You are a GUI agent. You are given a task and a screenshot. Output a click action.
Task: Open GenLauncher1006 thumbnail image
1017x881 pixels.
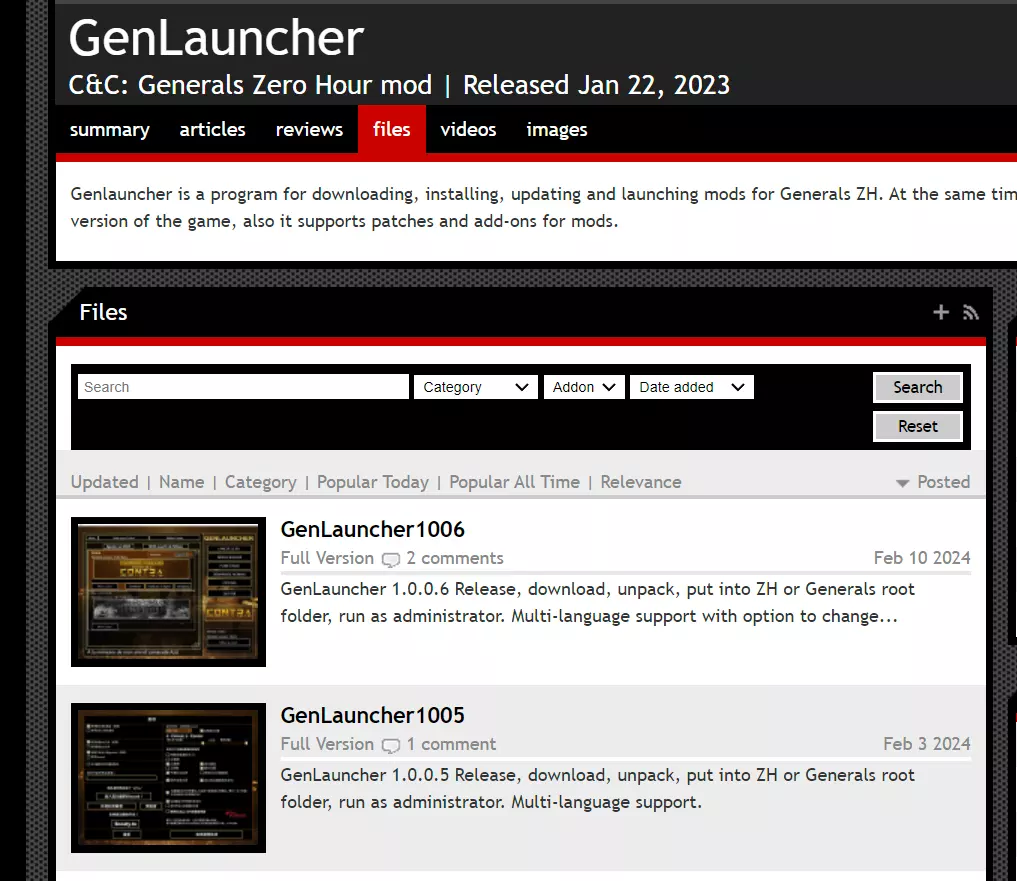point(168,592)
